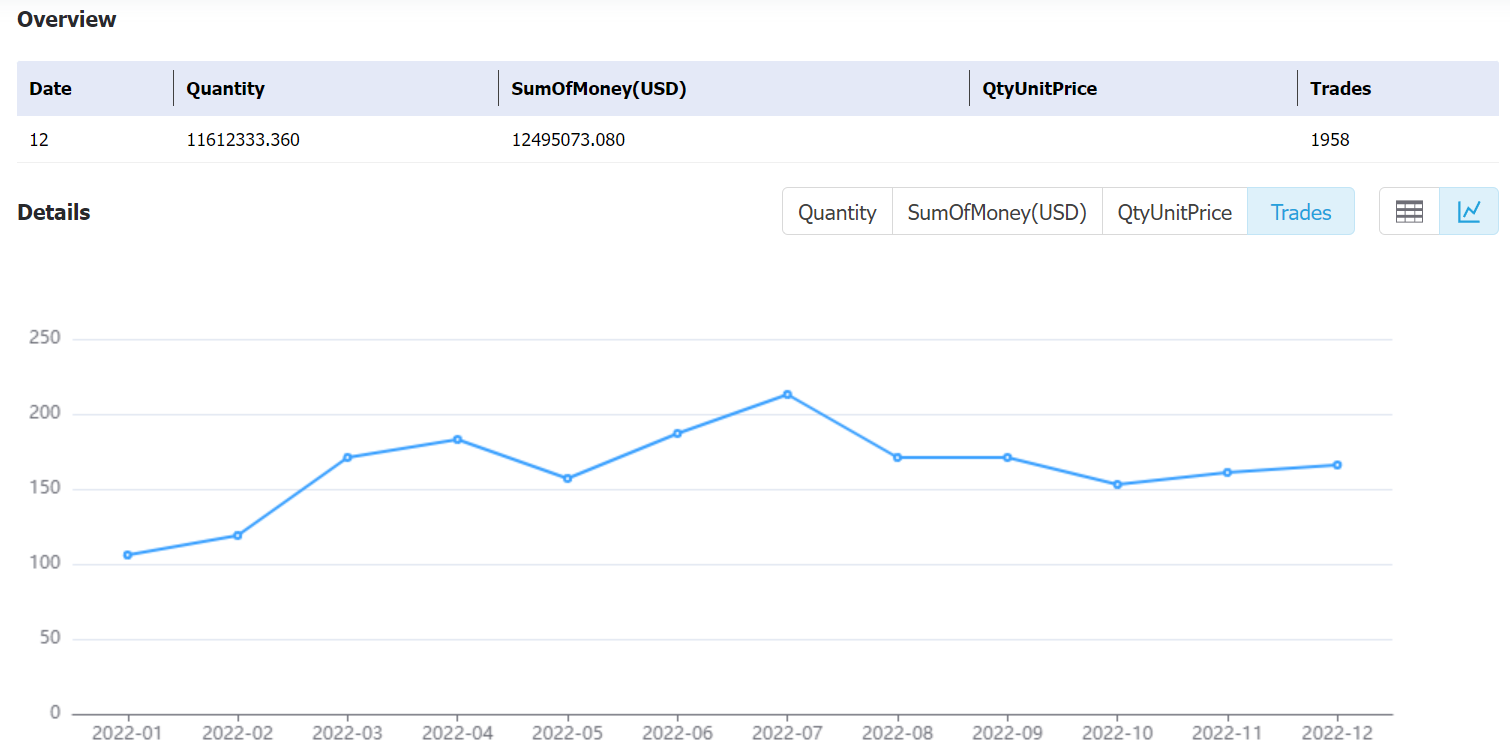Click the 2022-07 peak data point
Image resolution: width=1510 pixels, height=756 pixels.
[x=787, y=394]
